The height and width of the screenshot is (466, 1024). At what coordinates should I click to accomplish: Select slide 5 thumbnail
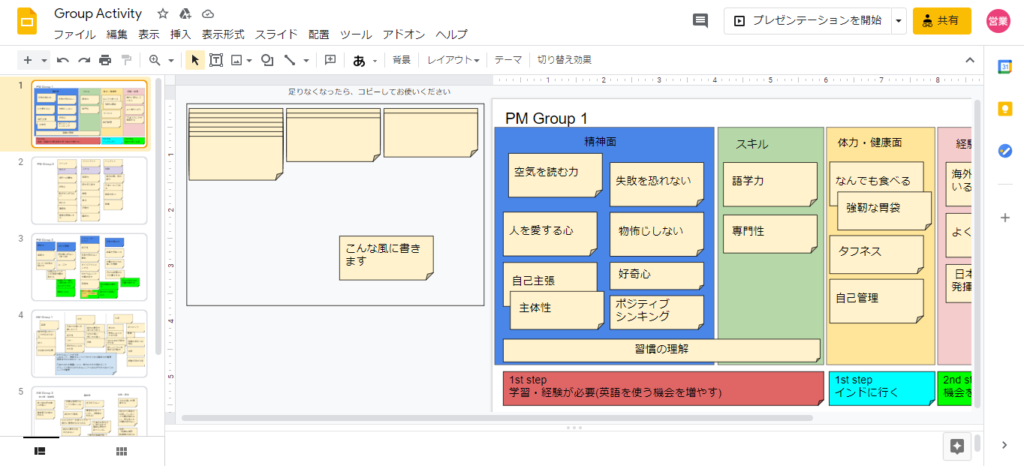[89, 411]
